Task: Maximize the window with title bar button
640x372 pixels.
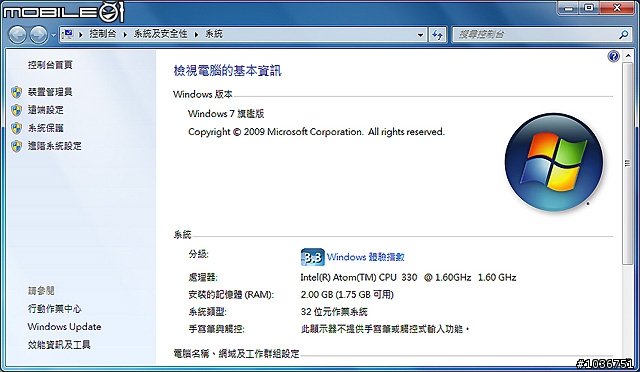Action: click(589, 7)
